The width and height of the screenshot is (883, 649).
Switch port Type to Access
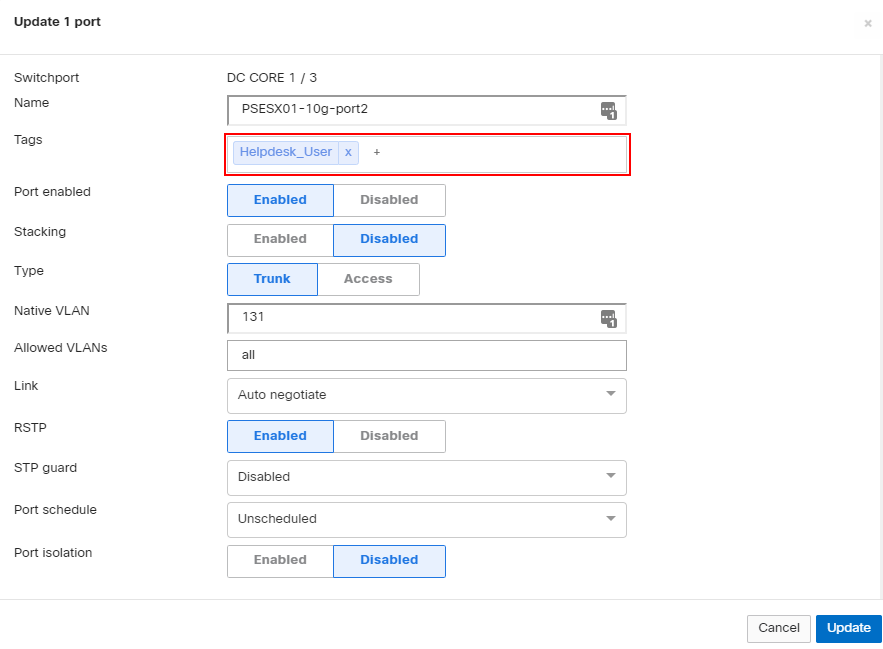(368, 279)
